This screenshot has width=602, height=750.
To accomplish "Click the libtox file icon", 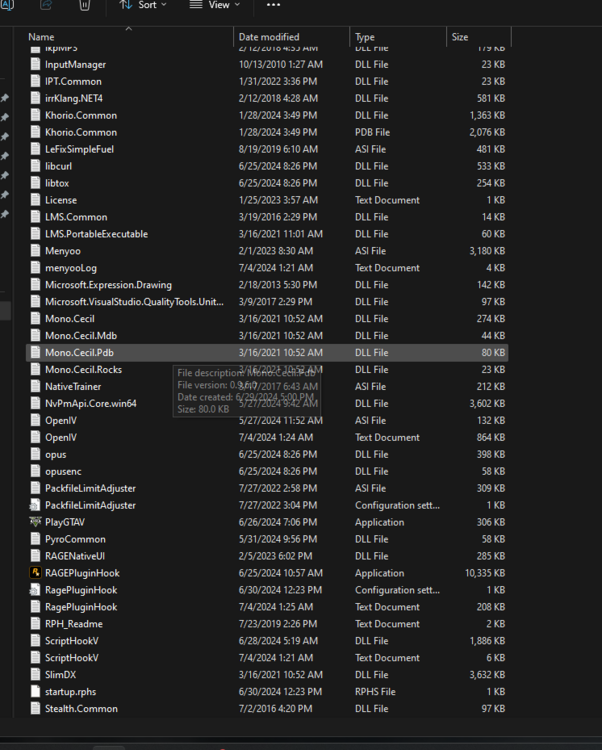I will (35, 183).
